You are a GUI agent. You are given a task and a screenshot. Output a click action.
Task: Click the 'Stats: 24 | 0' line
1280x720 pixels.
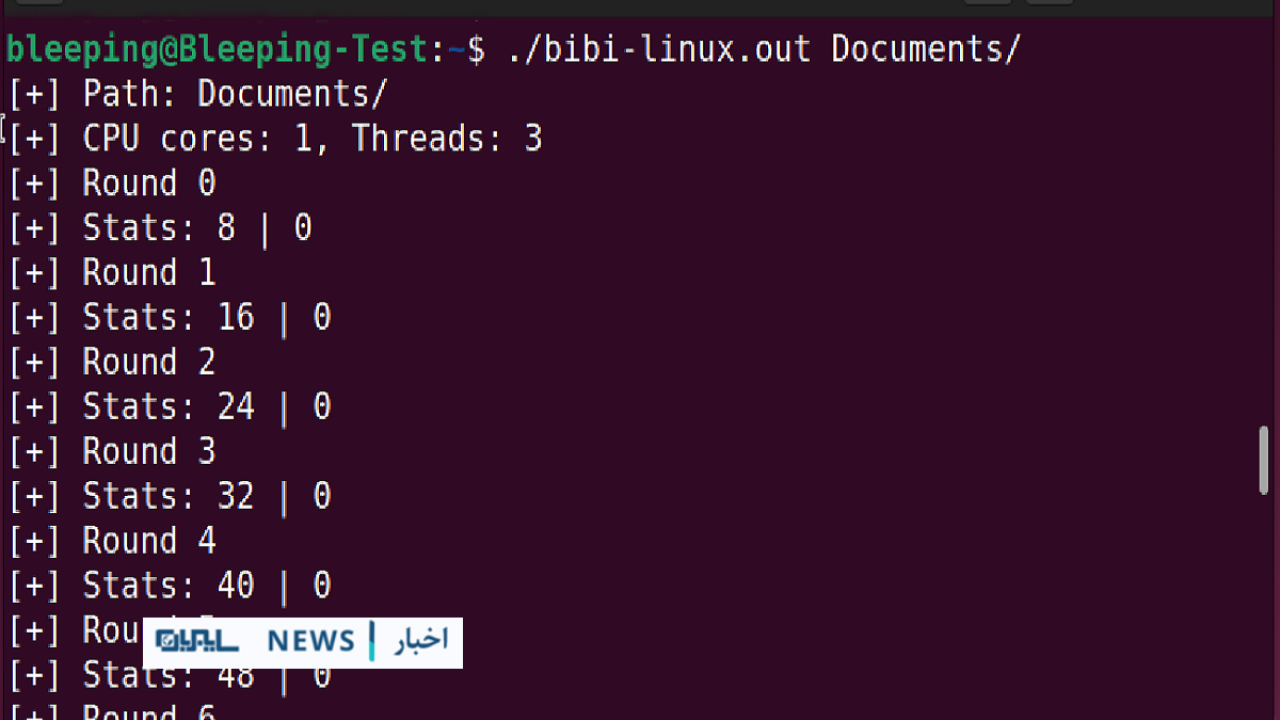(x=170, y=406)
